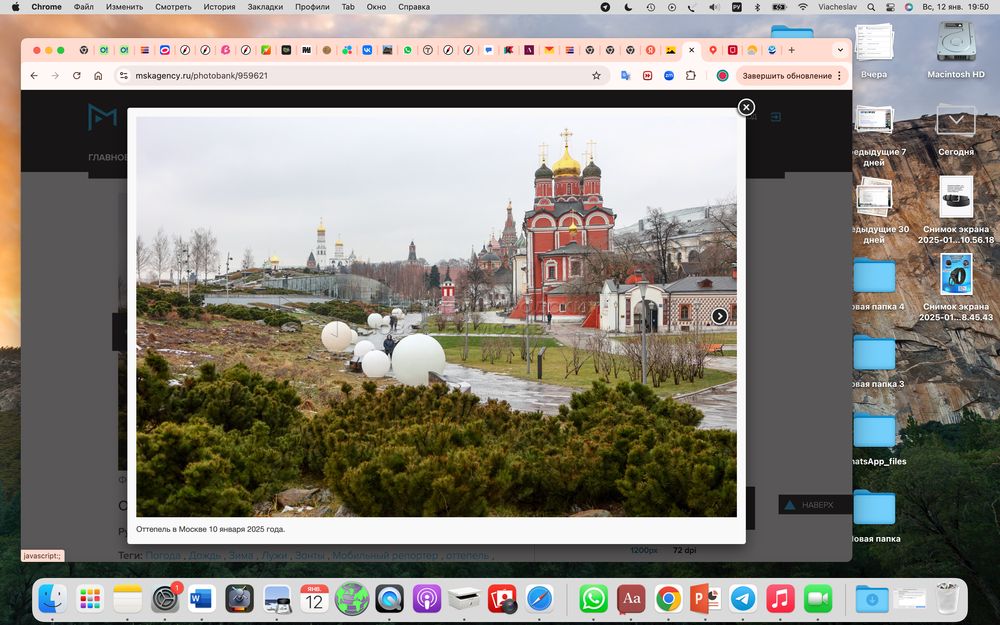Screen dimensions: 1000x625
Task: Close the photo lightbox with the X button
Action: (x=746, y=107)
